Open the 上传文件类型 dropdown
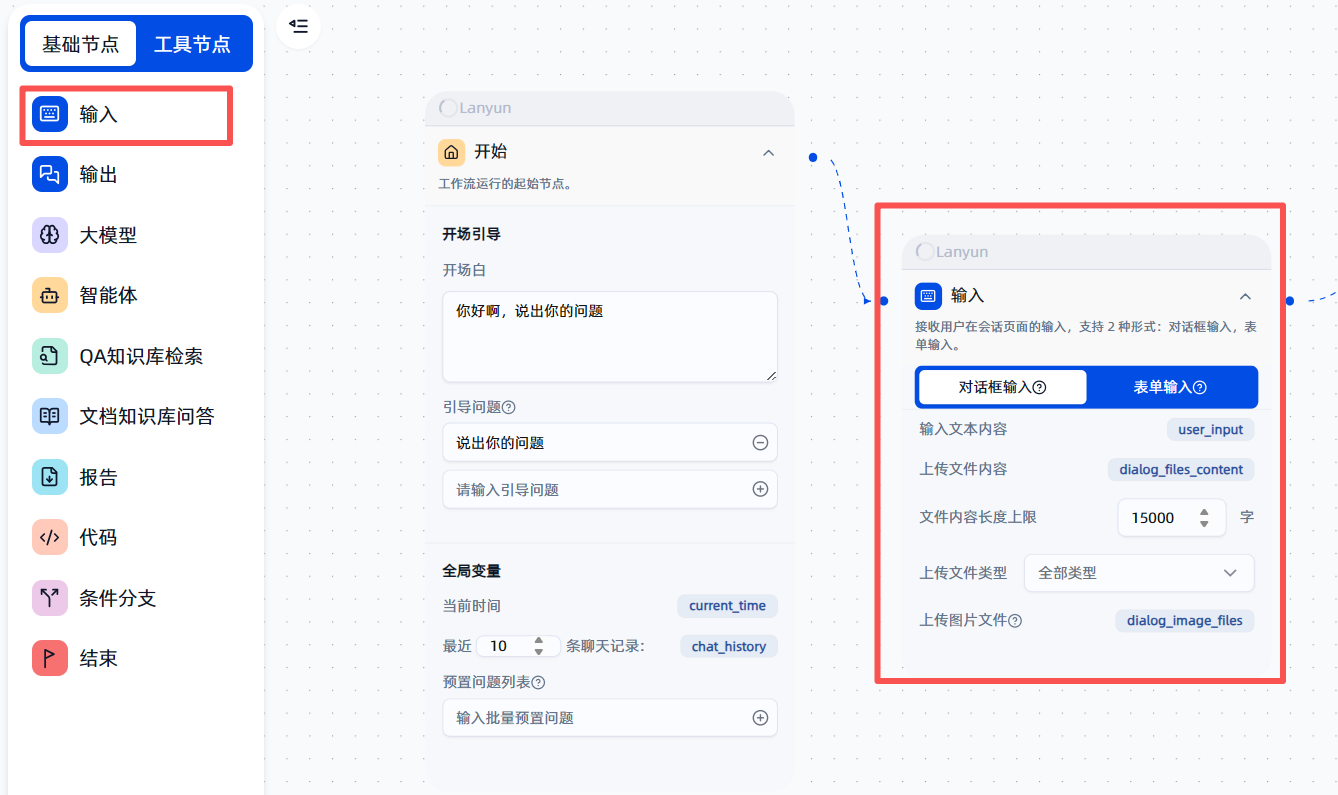This screenshot has height=795, width=1338. (x=1138, y=573)
